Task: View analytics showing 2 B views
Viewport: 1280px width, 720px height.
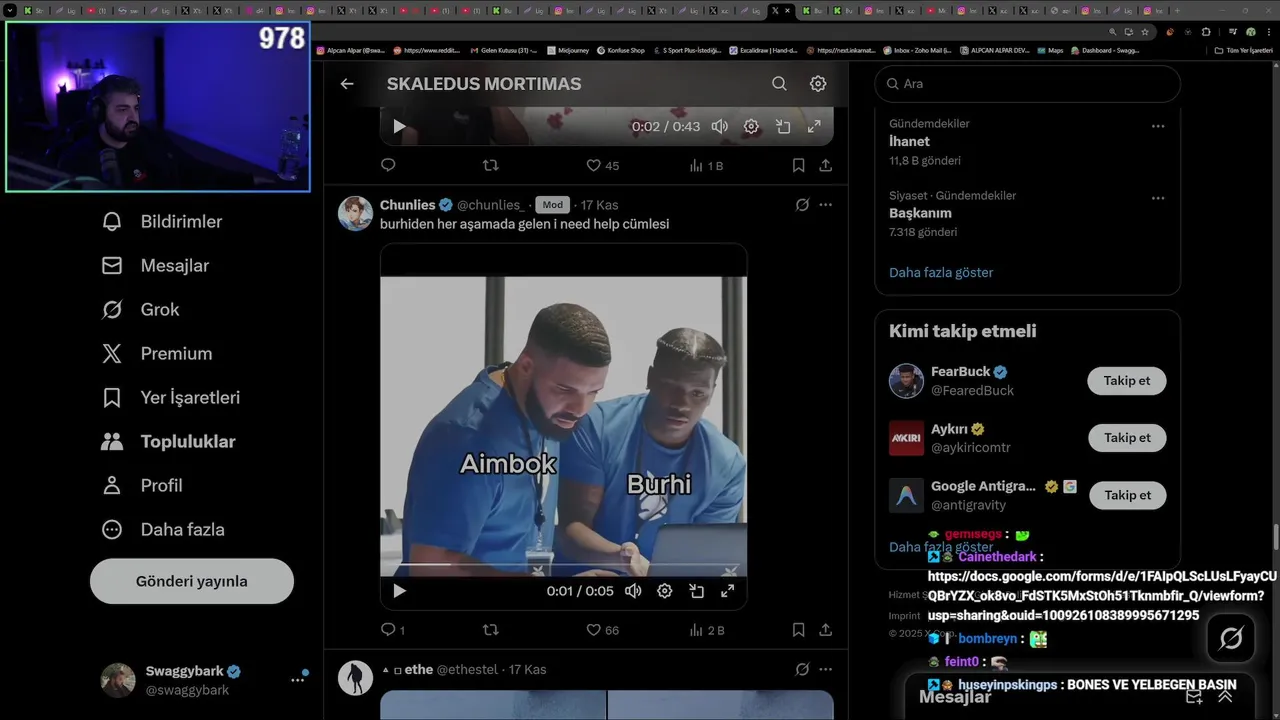Action: coord(706,630)
